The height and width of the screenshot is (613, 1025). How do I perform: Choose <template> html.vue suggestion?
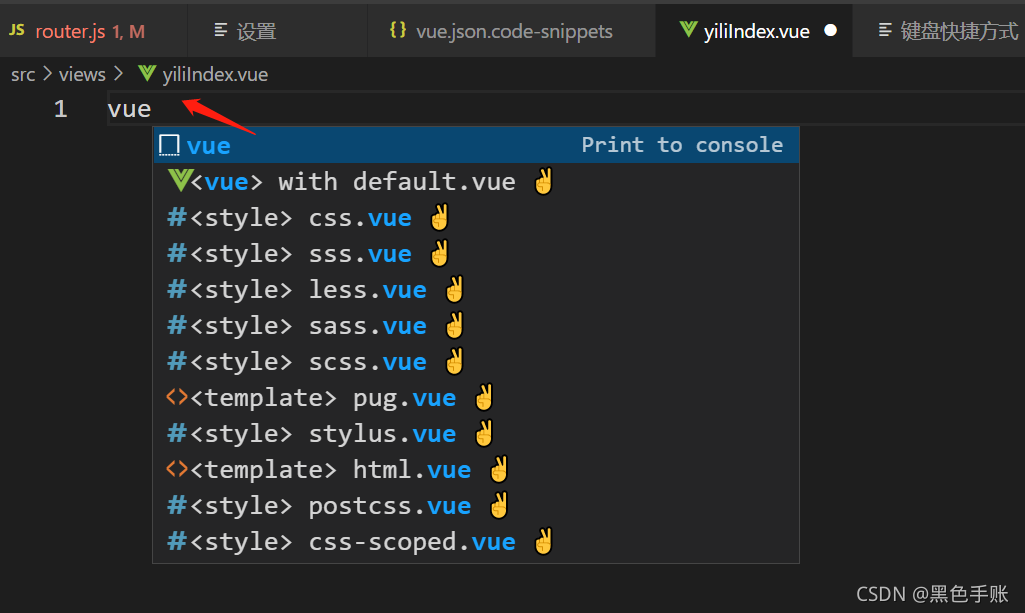pyautogui.click(x=476, y=469)
